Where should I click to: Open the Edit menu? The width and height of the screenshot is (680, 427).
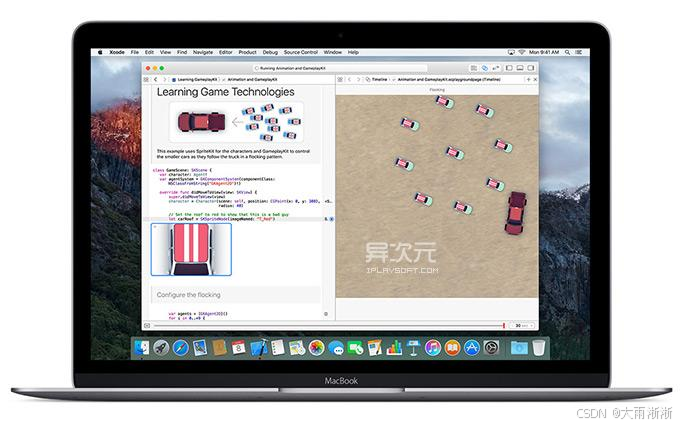[x=149, y=52]
